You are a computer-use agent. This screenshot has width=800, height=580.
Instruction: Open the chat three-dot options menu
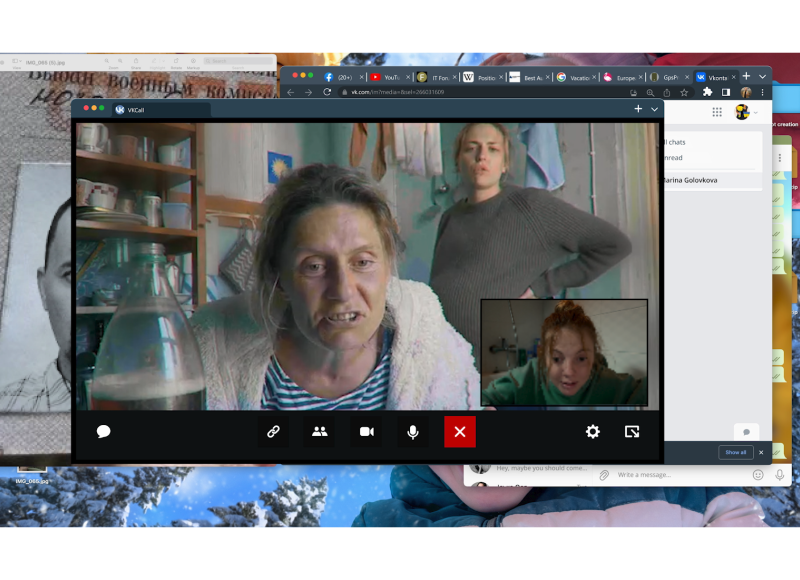[x=780, y=158]
